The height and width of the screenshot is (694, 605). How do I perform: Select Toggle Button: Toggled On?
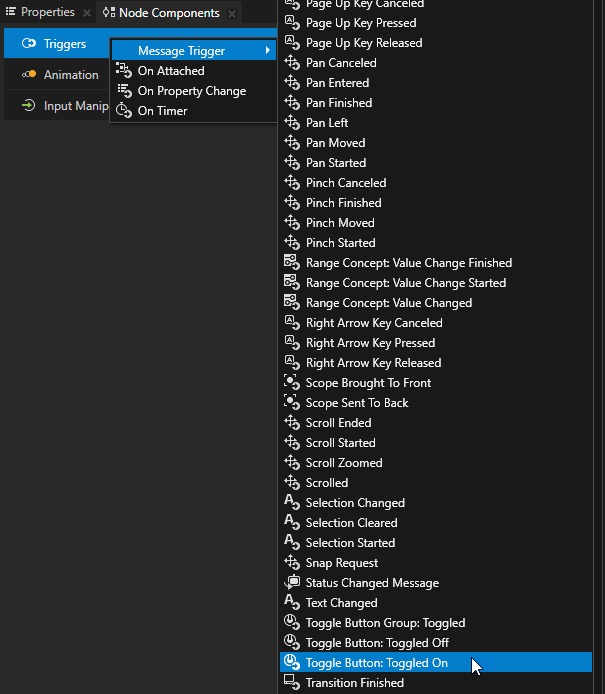click(x=436, y=663)
